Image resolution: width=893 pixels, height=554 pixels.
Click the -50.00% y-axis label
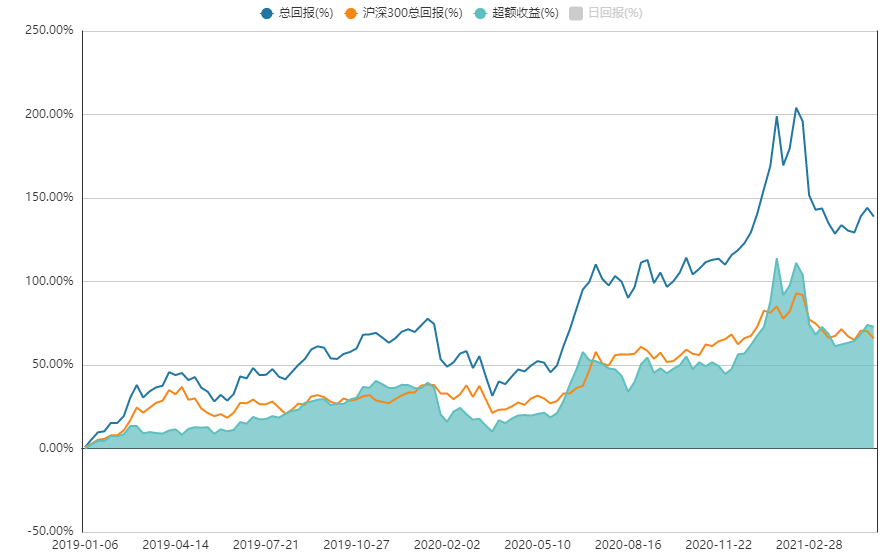pos(51,531)
